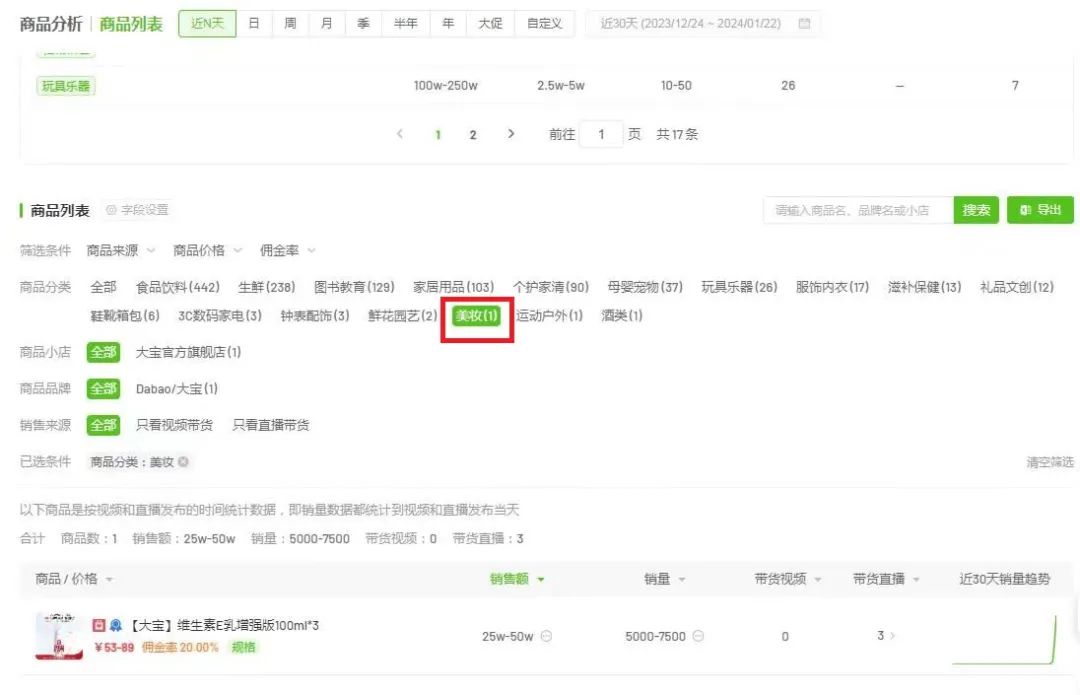Go to next page with right arrow
Viewport: 1080px width, 695px height.
click(x=511, y=134)
